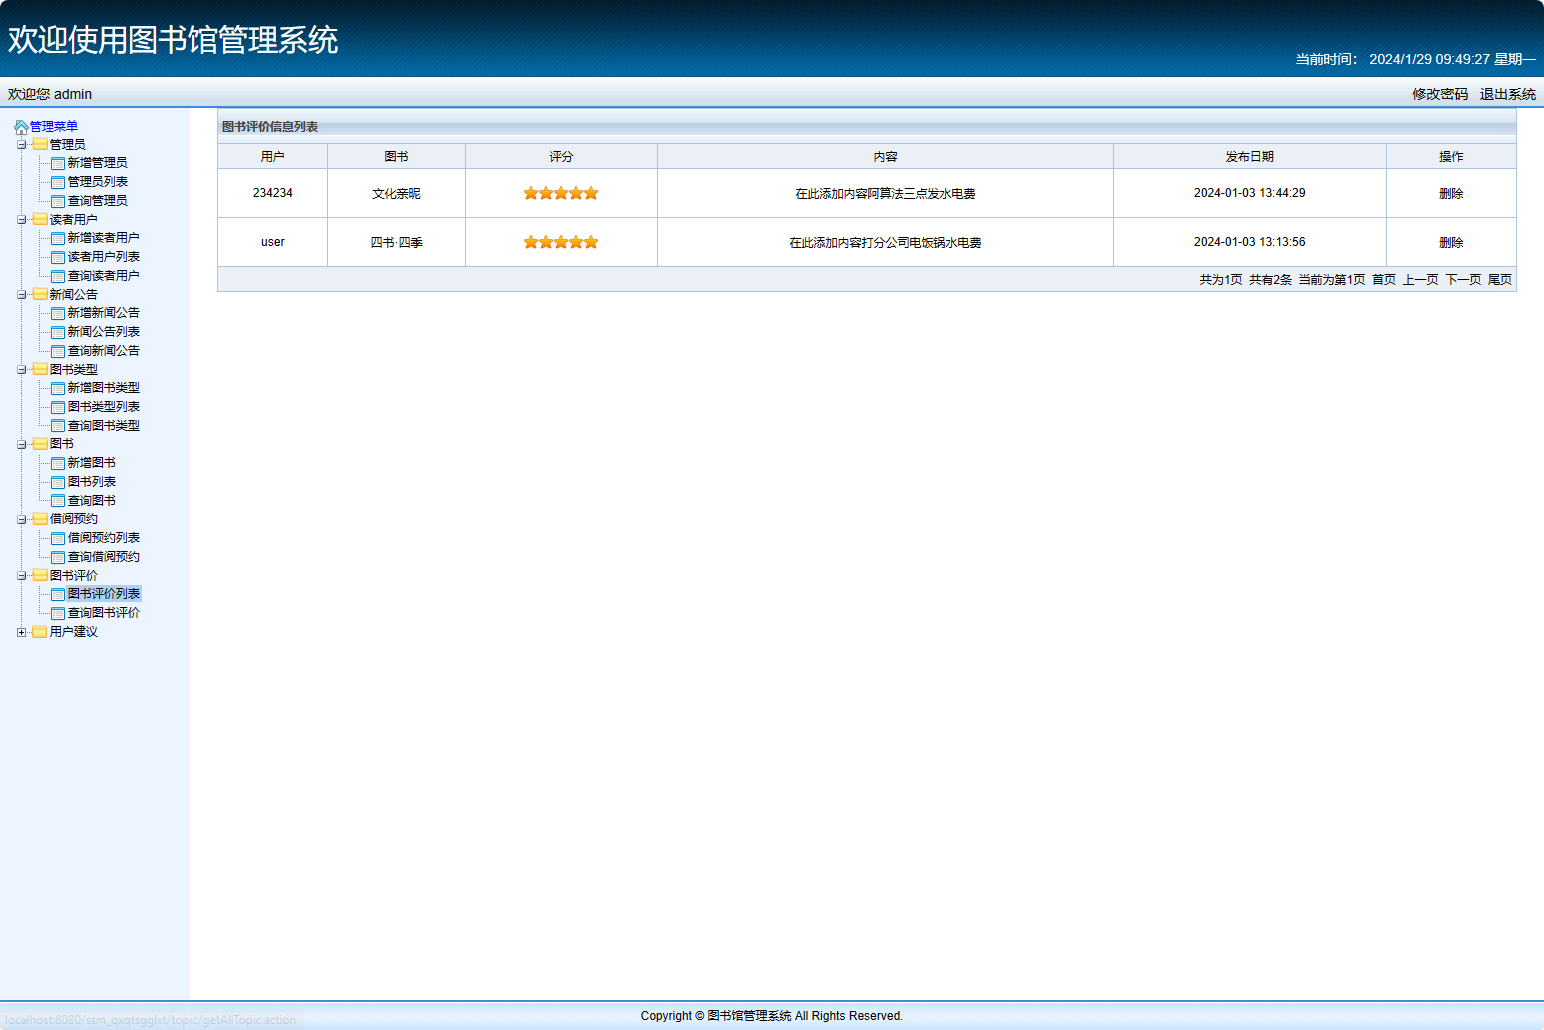Collapse the 图书类型 tree node
This screenshot has width=1544, height=1030.
(x=22, y=370)
